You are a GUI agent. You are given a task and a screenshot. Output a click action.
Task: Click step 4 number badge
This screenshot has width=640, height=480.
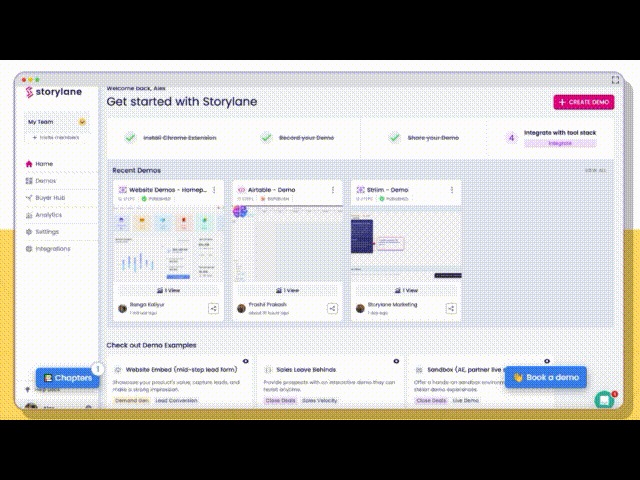(x=511, y=138)
